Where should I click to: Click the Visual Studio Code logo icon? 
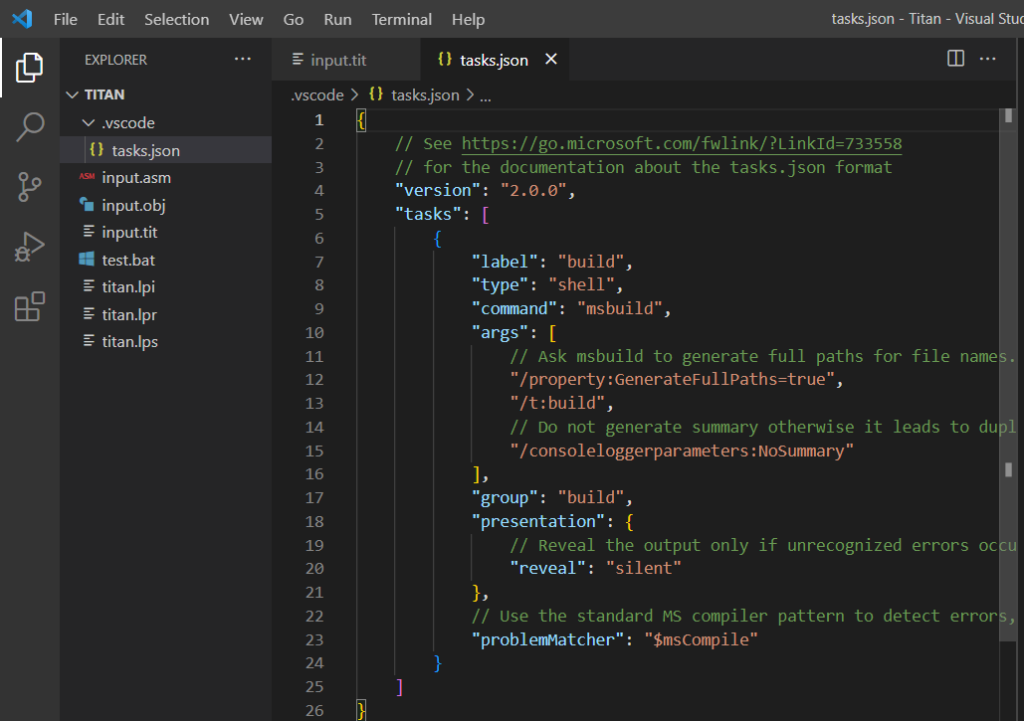tap(22, 19)
